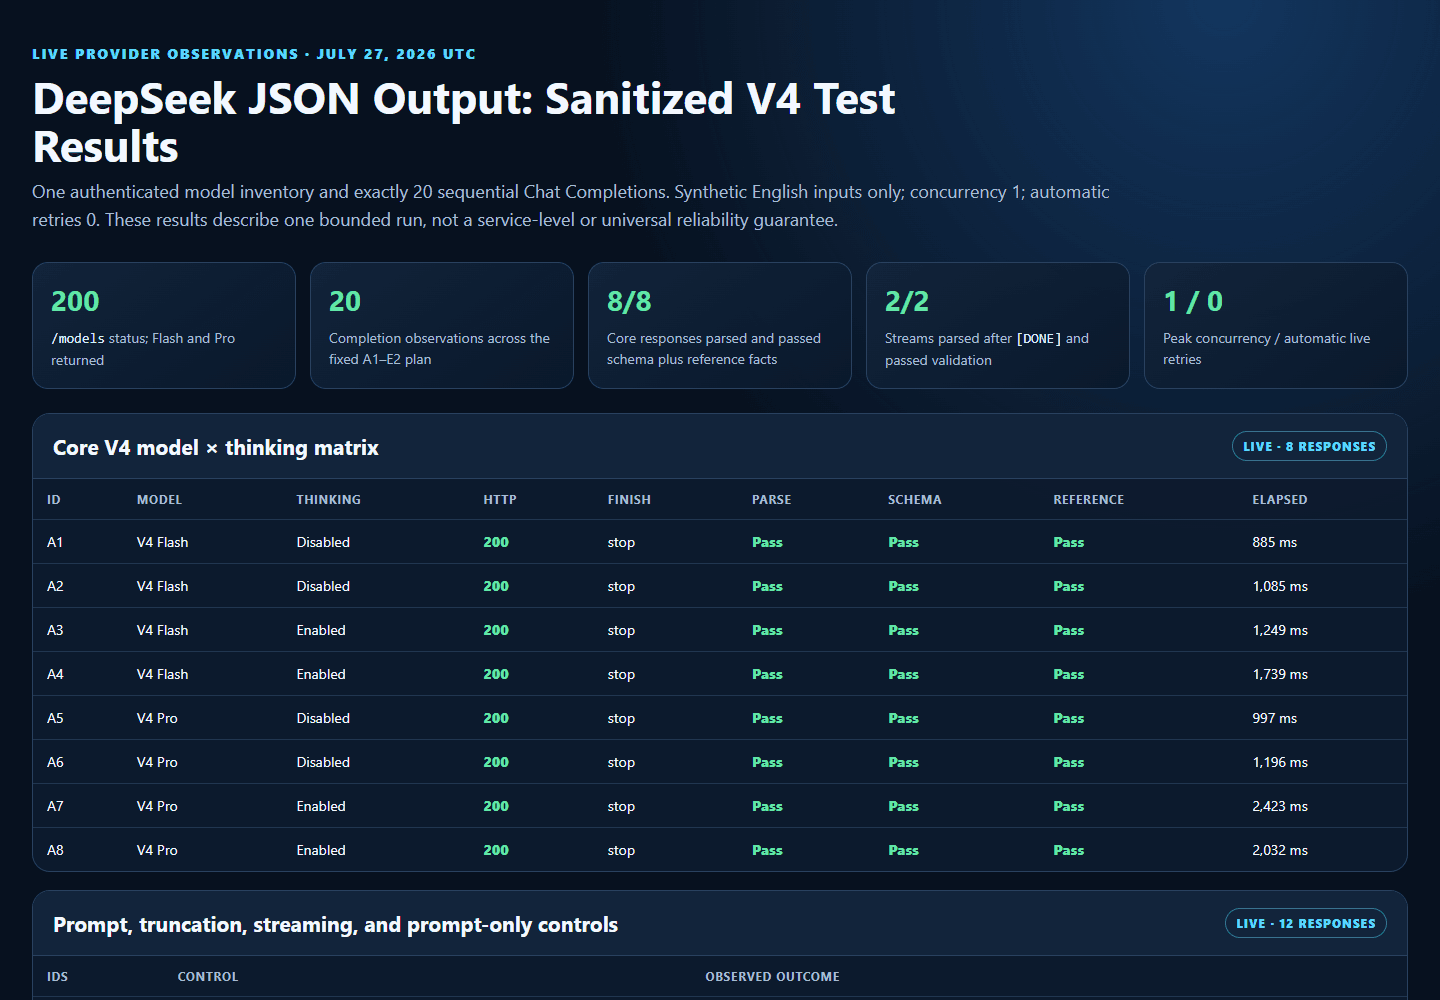Click the '1,739 ms' elapsed value

point(1280,674)
